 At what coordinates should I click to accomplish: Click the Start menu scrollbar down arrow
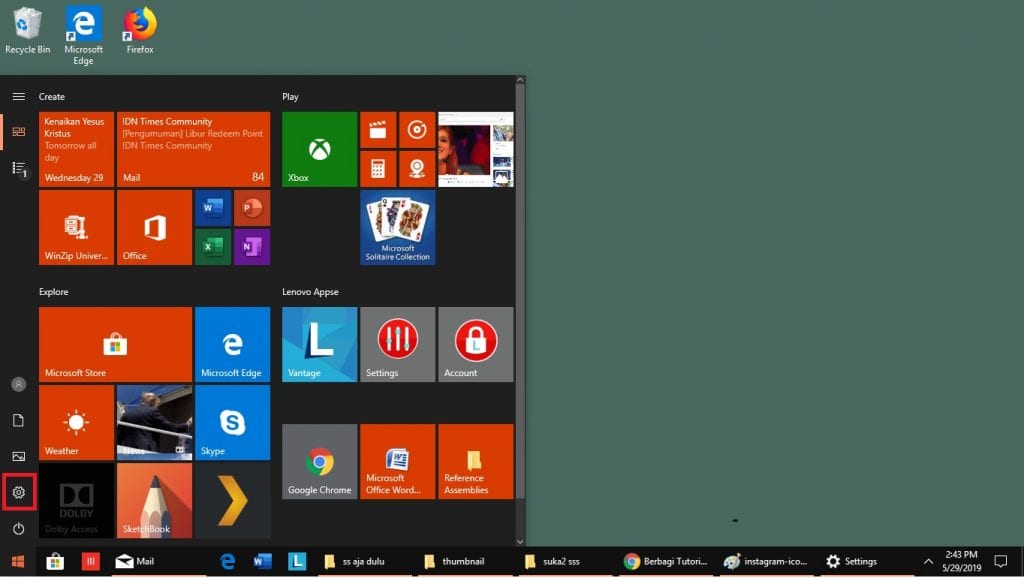520,541
